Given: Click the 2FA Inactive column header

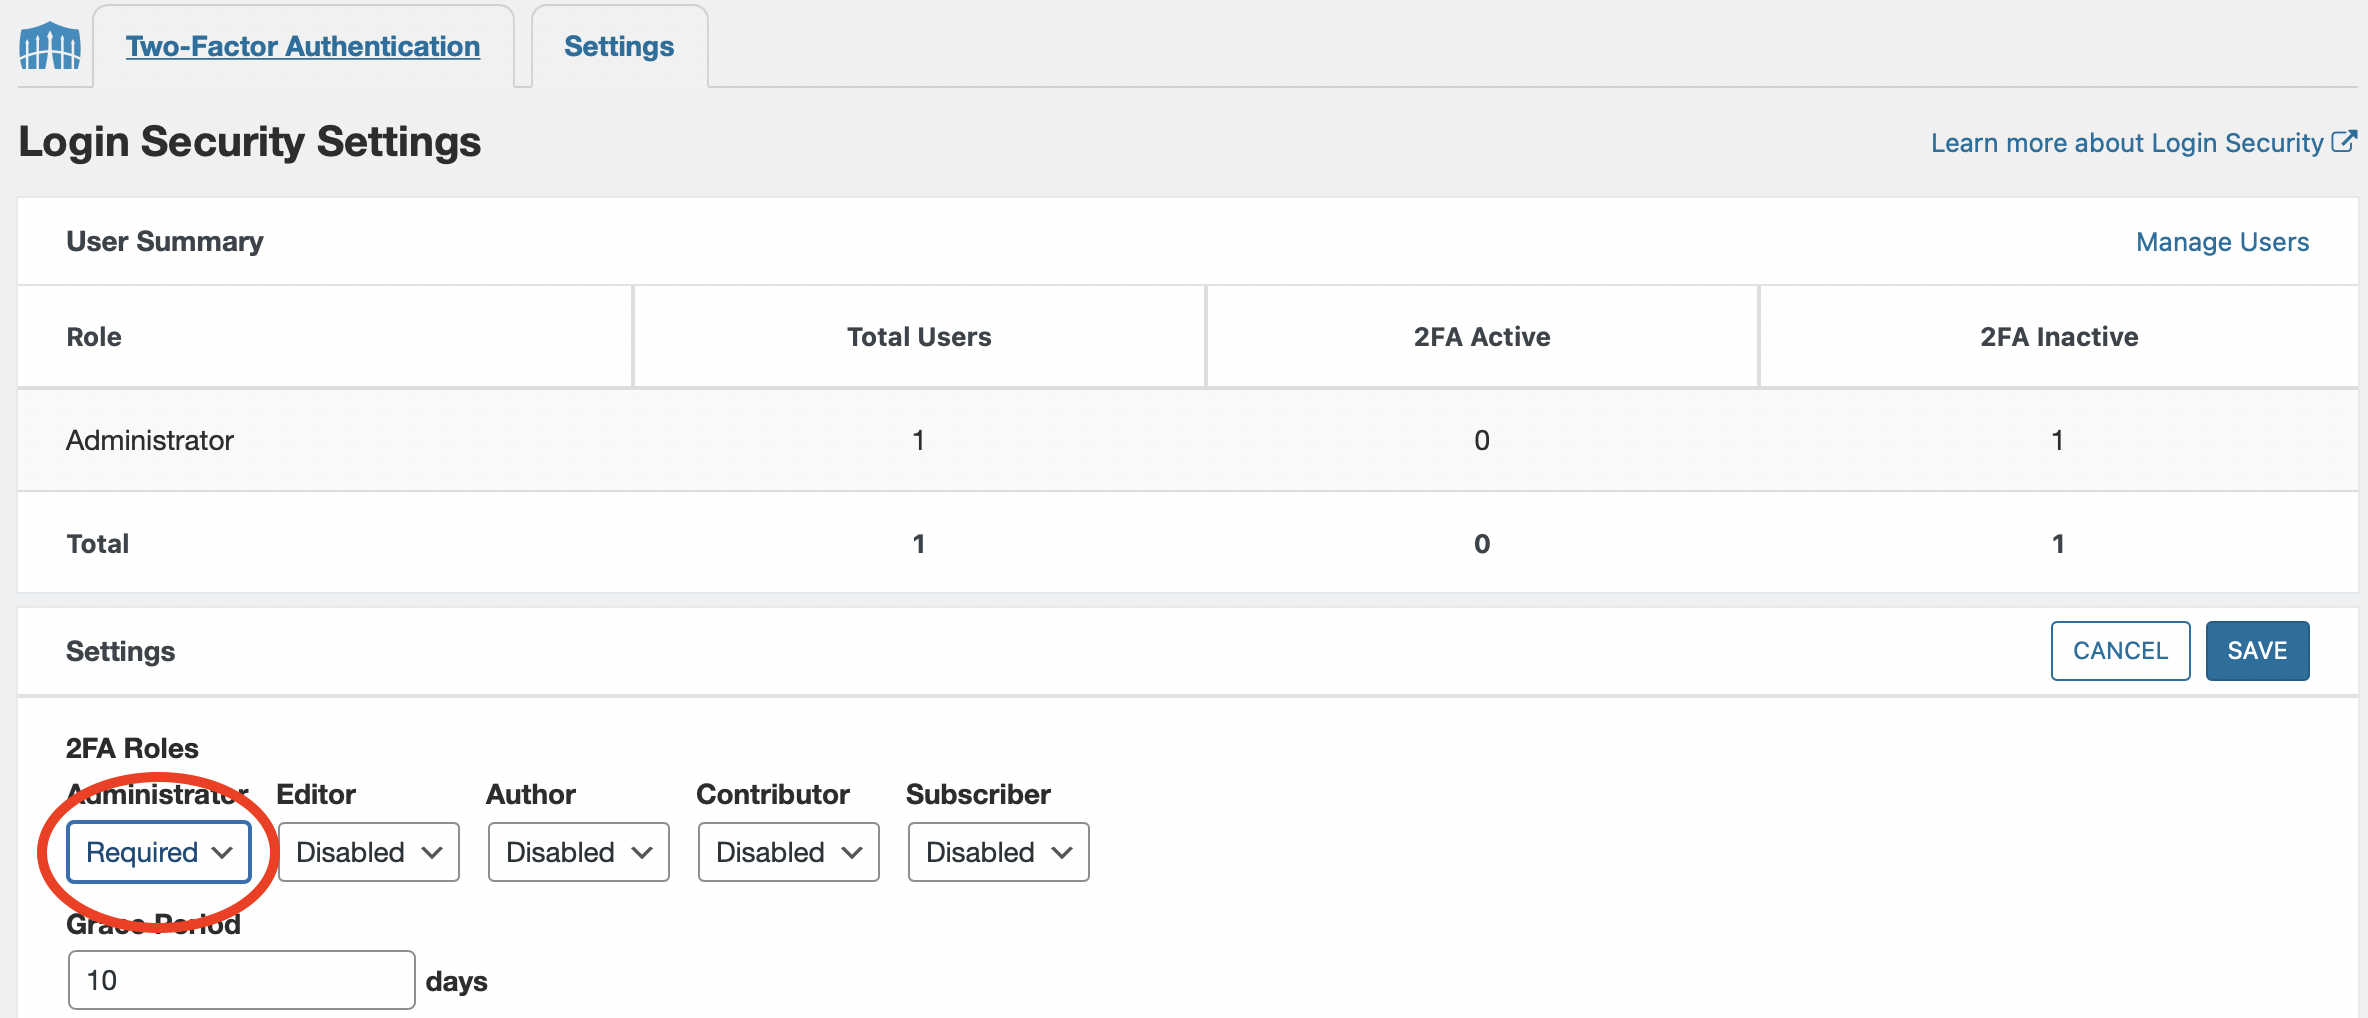Looking at the screenshot, I should tap(2059, 337).
